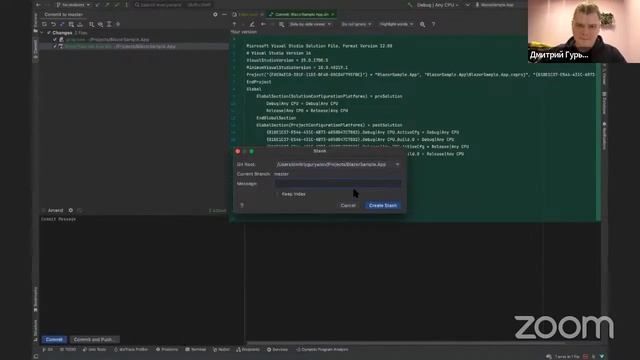Go to previous difference up arrow
This screenshot has width=640, height=360.
tap(234, 24)
